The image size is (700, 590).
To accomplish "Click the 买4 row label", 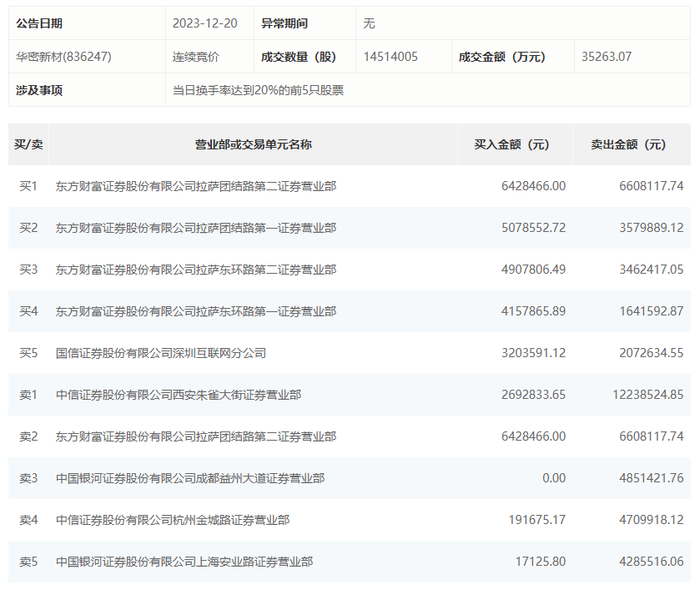I will (x=29, y=311).
